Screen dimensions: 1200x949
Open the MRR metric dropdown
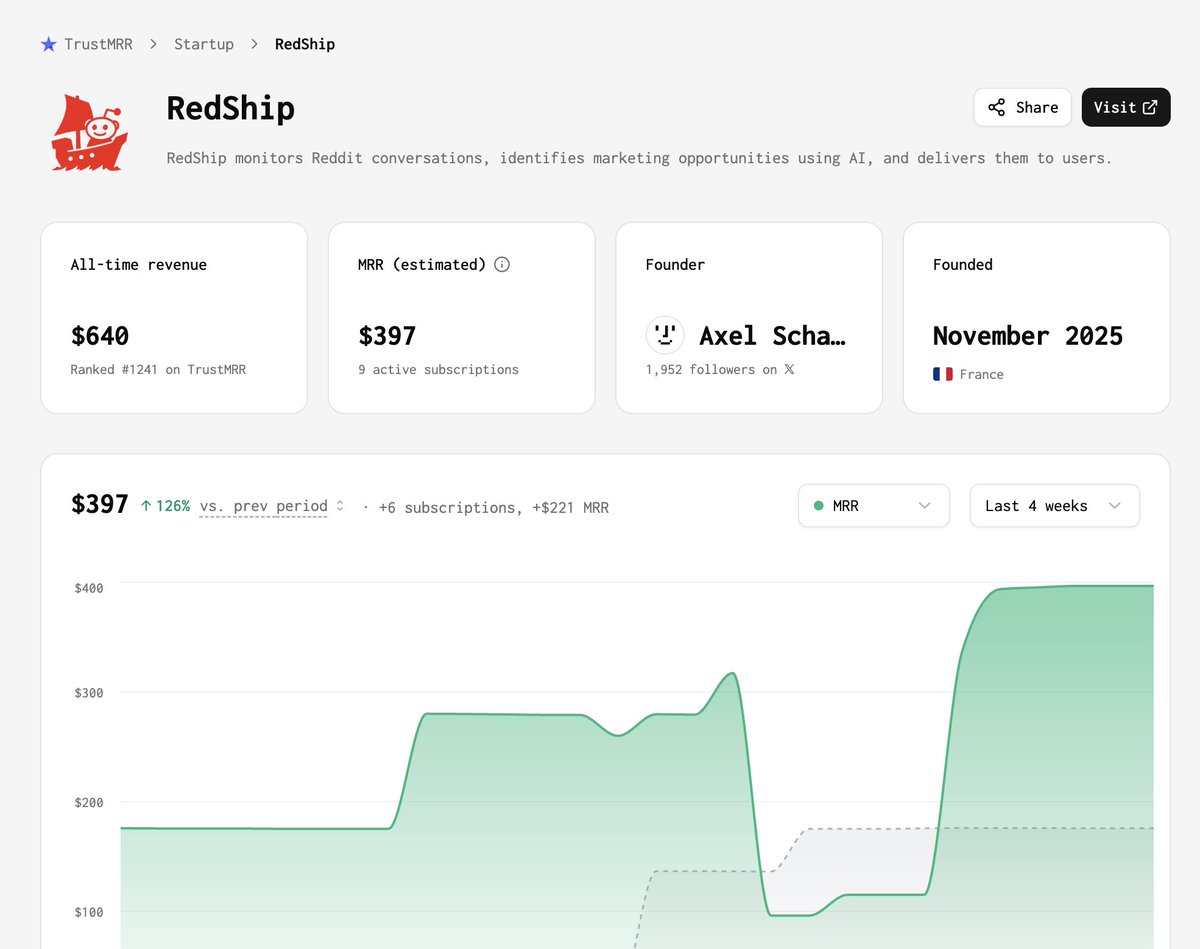[x=874, y=506]
